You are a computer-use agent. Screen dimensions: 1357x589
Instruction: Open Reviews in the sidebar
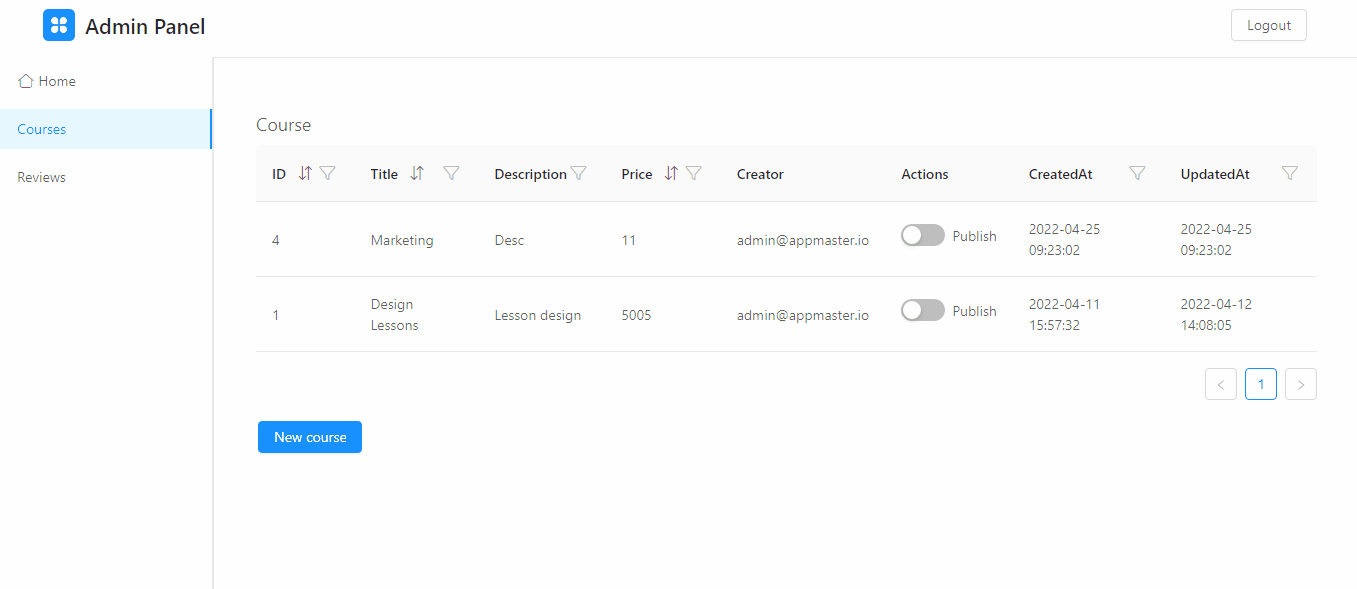tap(42, 177)
